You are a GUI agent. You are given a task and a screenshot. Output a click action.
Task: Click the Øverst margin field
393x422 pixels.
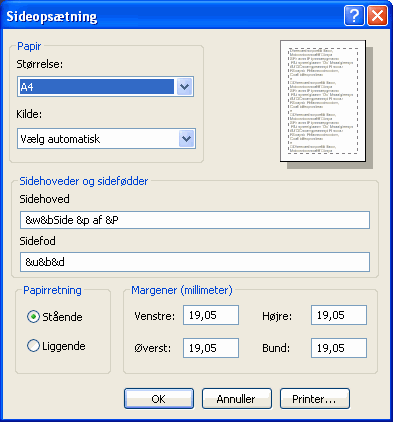tap(211, 348)
